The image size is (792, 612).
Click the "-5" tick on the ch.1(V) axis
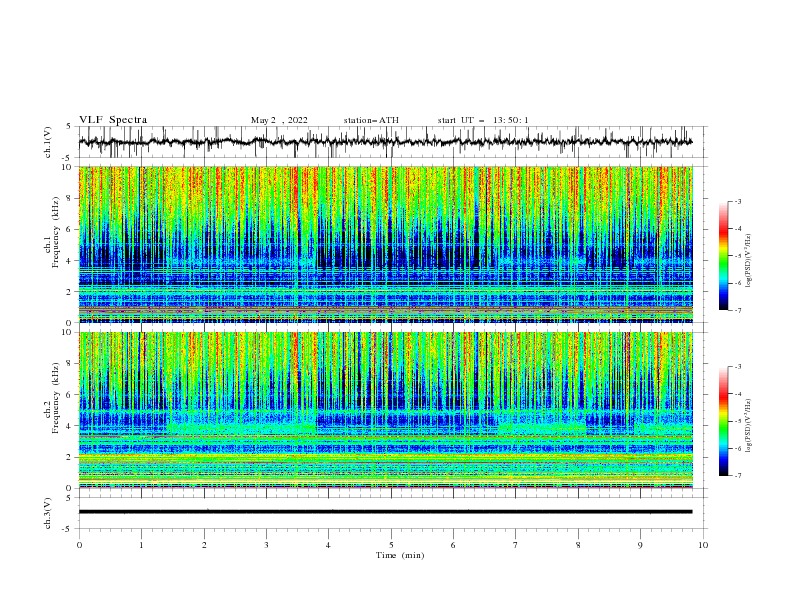68,158
